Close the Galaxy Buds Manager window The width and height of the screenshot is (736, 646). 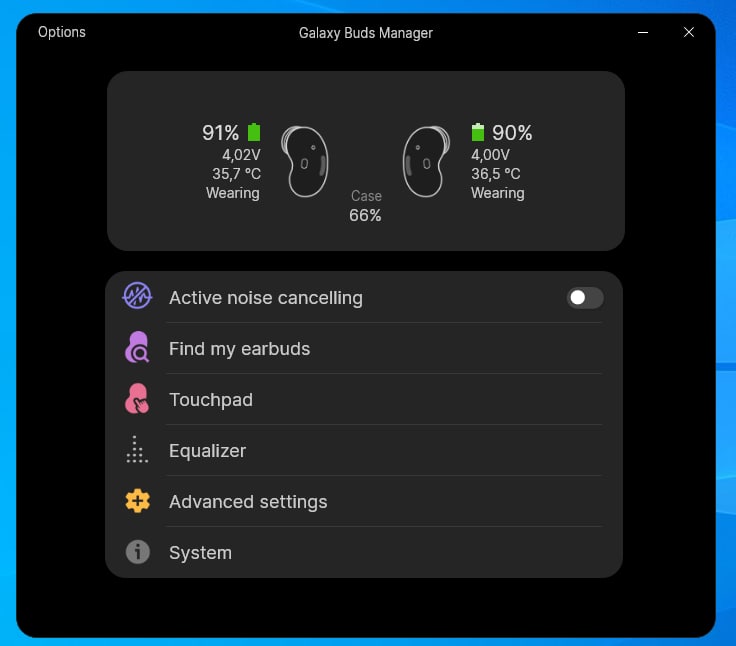(x=689, y=32)
